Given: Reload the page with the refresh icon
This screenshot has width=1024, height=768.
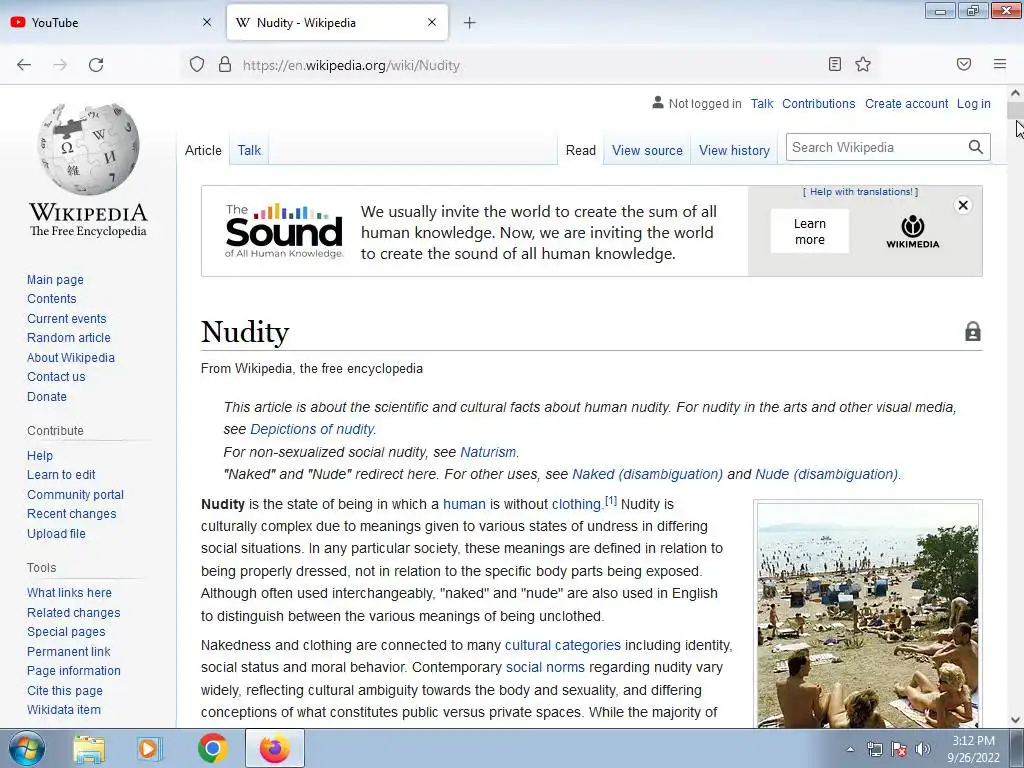Looking at the screenshot, I should tap(96, 65).
